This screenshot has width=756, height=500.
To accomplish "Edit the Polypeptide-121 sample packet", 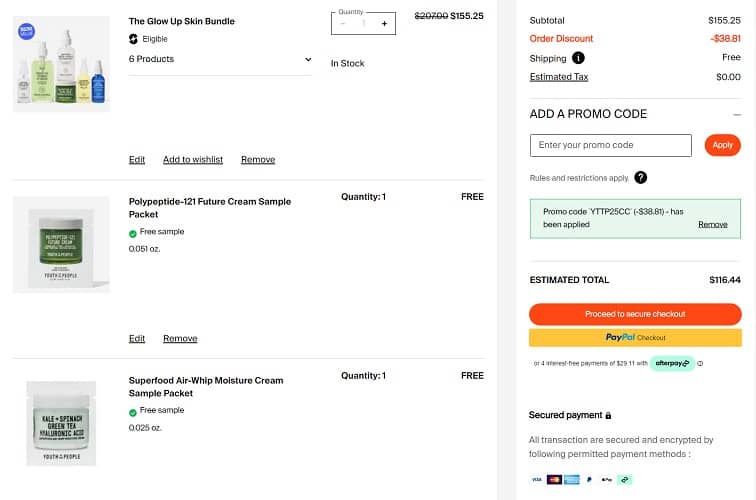I will (137, 339).
